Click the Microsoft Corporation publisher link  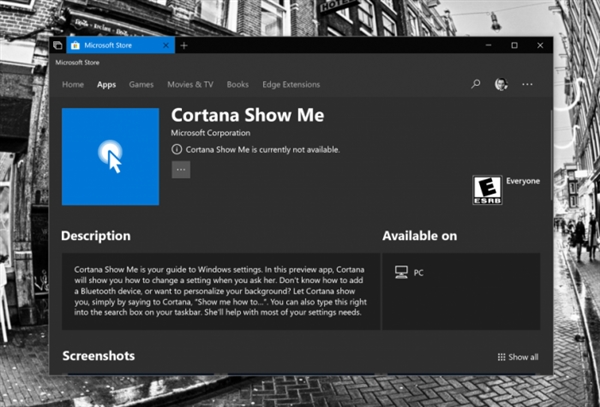coord(210,133)
